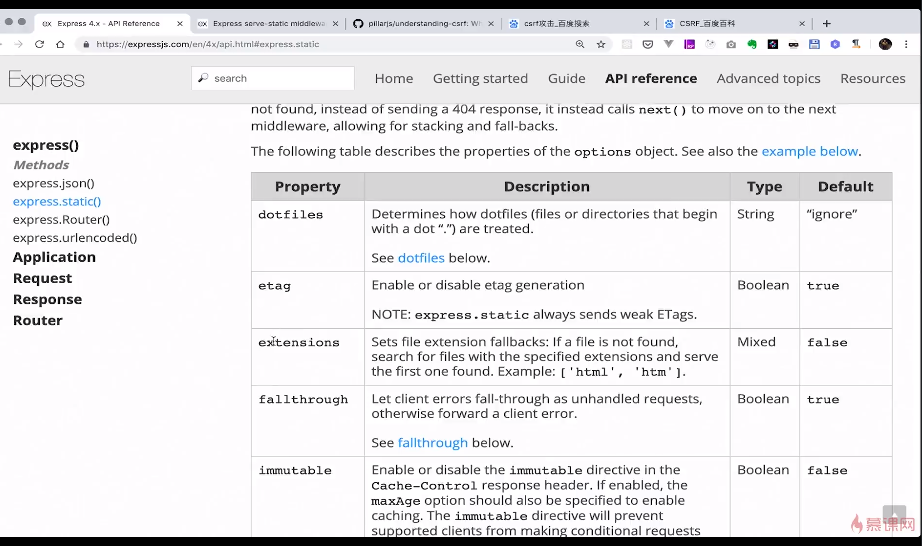922x546 pixels.
Task: Click the Express search field
Action: (273, 78)
